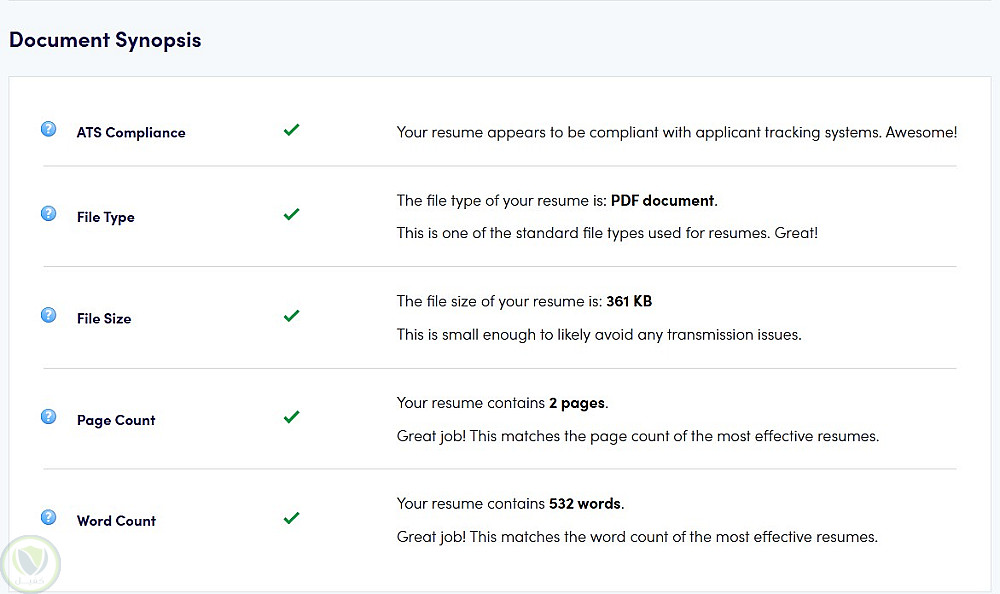Viewport: 1000px width, 594px height.
Task: Select the File Type row label
Action: 105,218
